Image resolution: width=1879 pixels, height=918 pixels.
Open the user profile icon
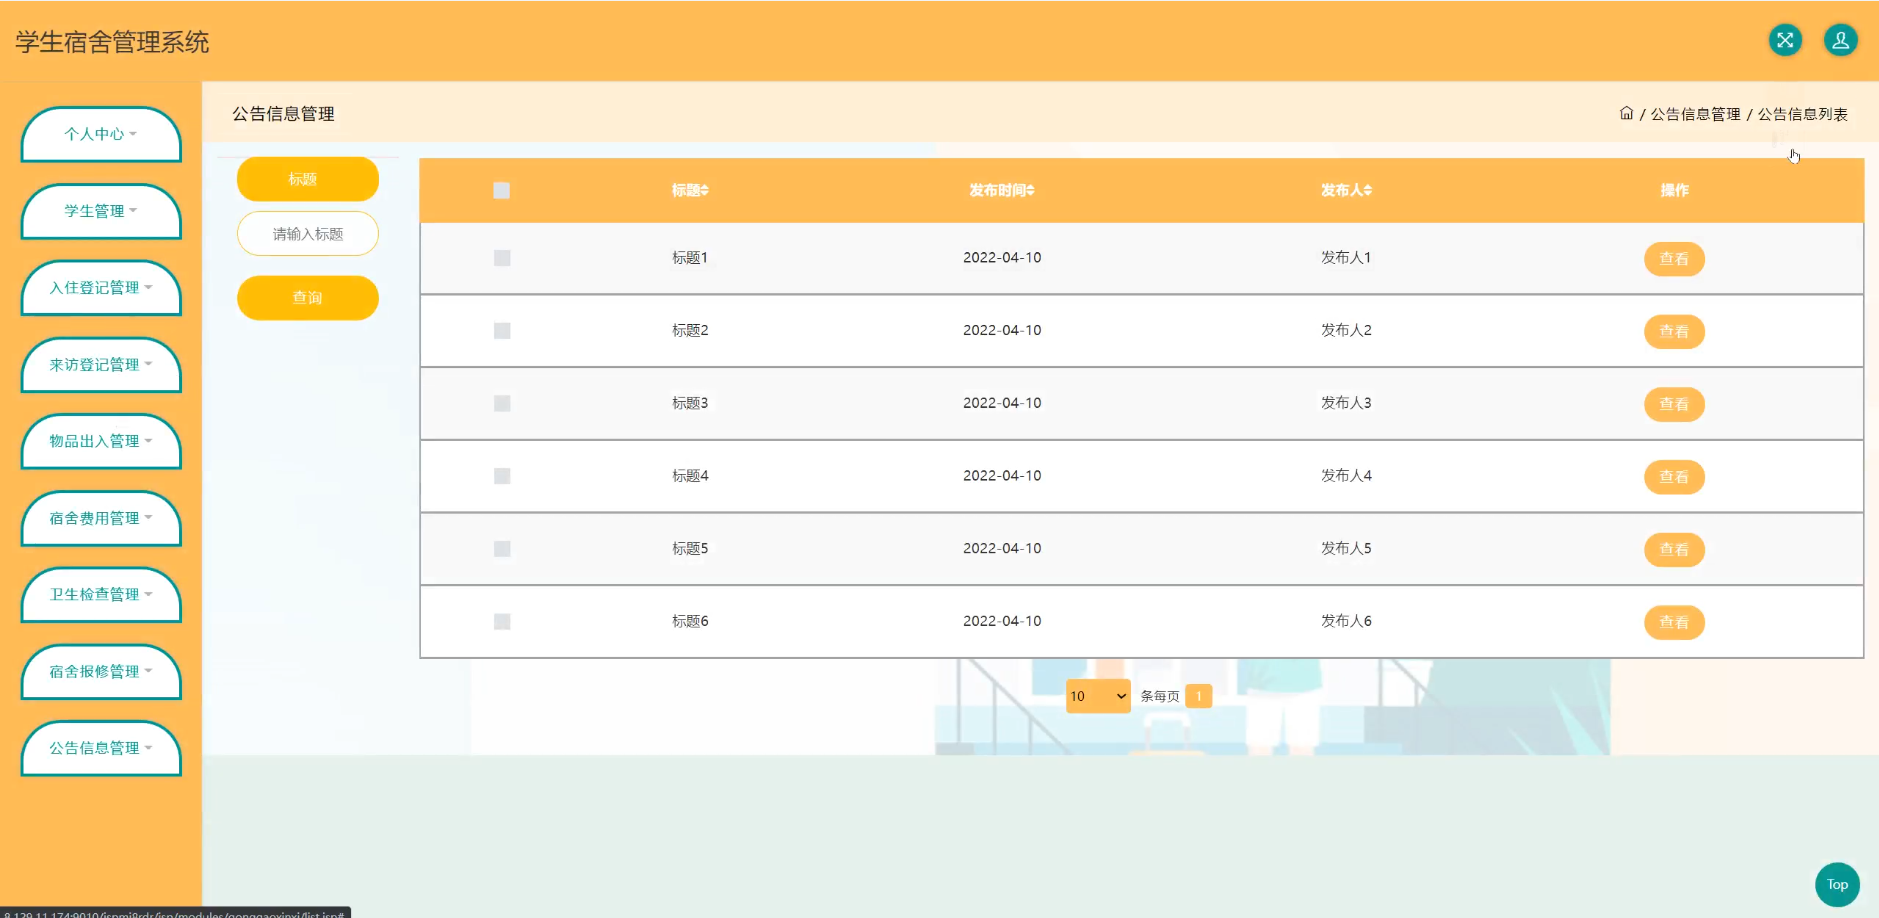(x=1840, y=40)
